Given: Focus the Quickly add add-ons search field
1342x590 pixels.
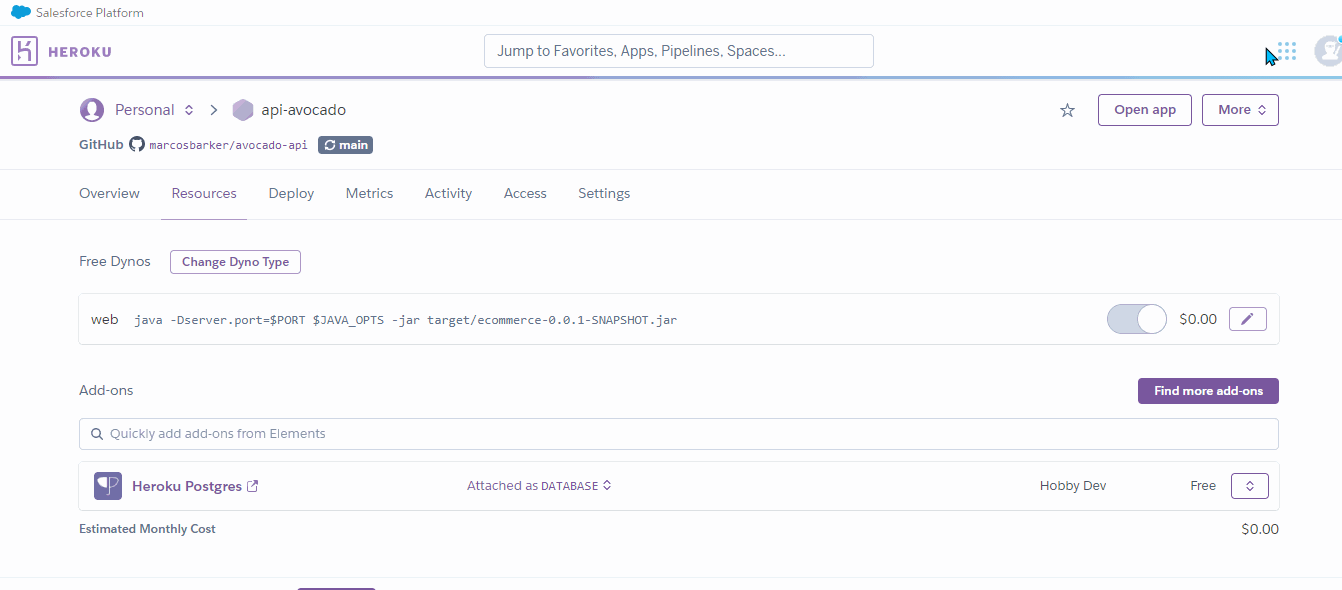Looking at the screenshot, I should [x=679, y=434].
